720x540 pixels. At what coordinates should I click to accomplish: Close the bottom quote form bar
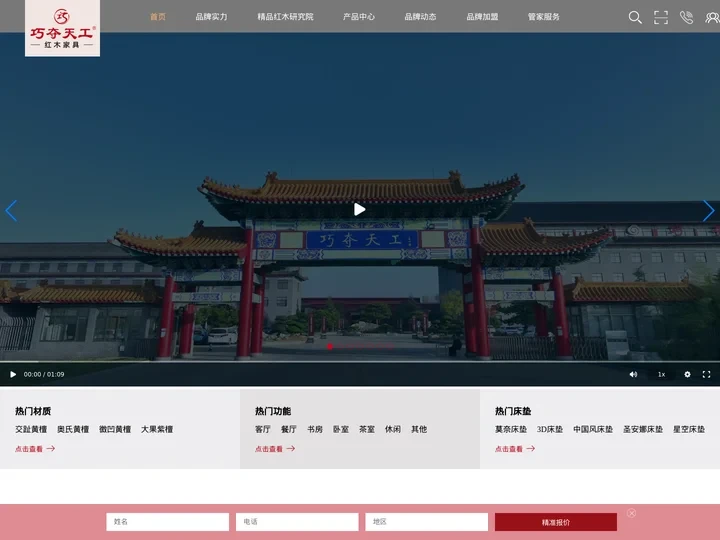(631, 513)
